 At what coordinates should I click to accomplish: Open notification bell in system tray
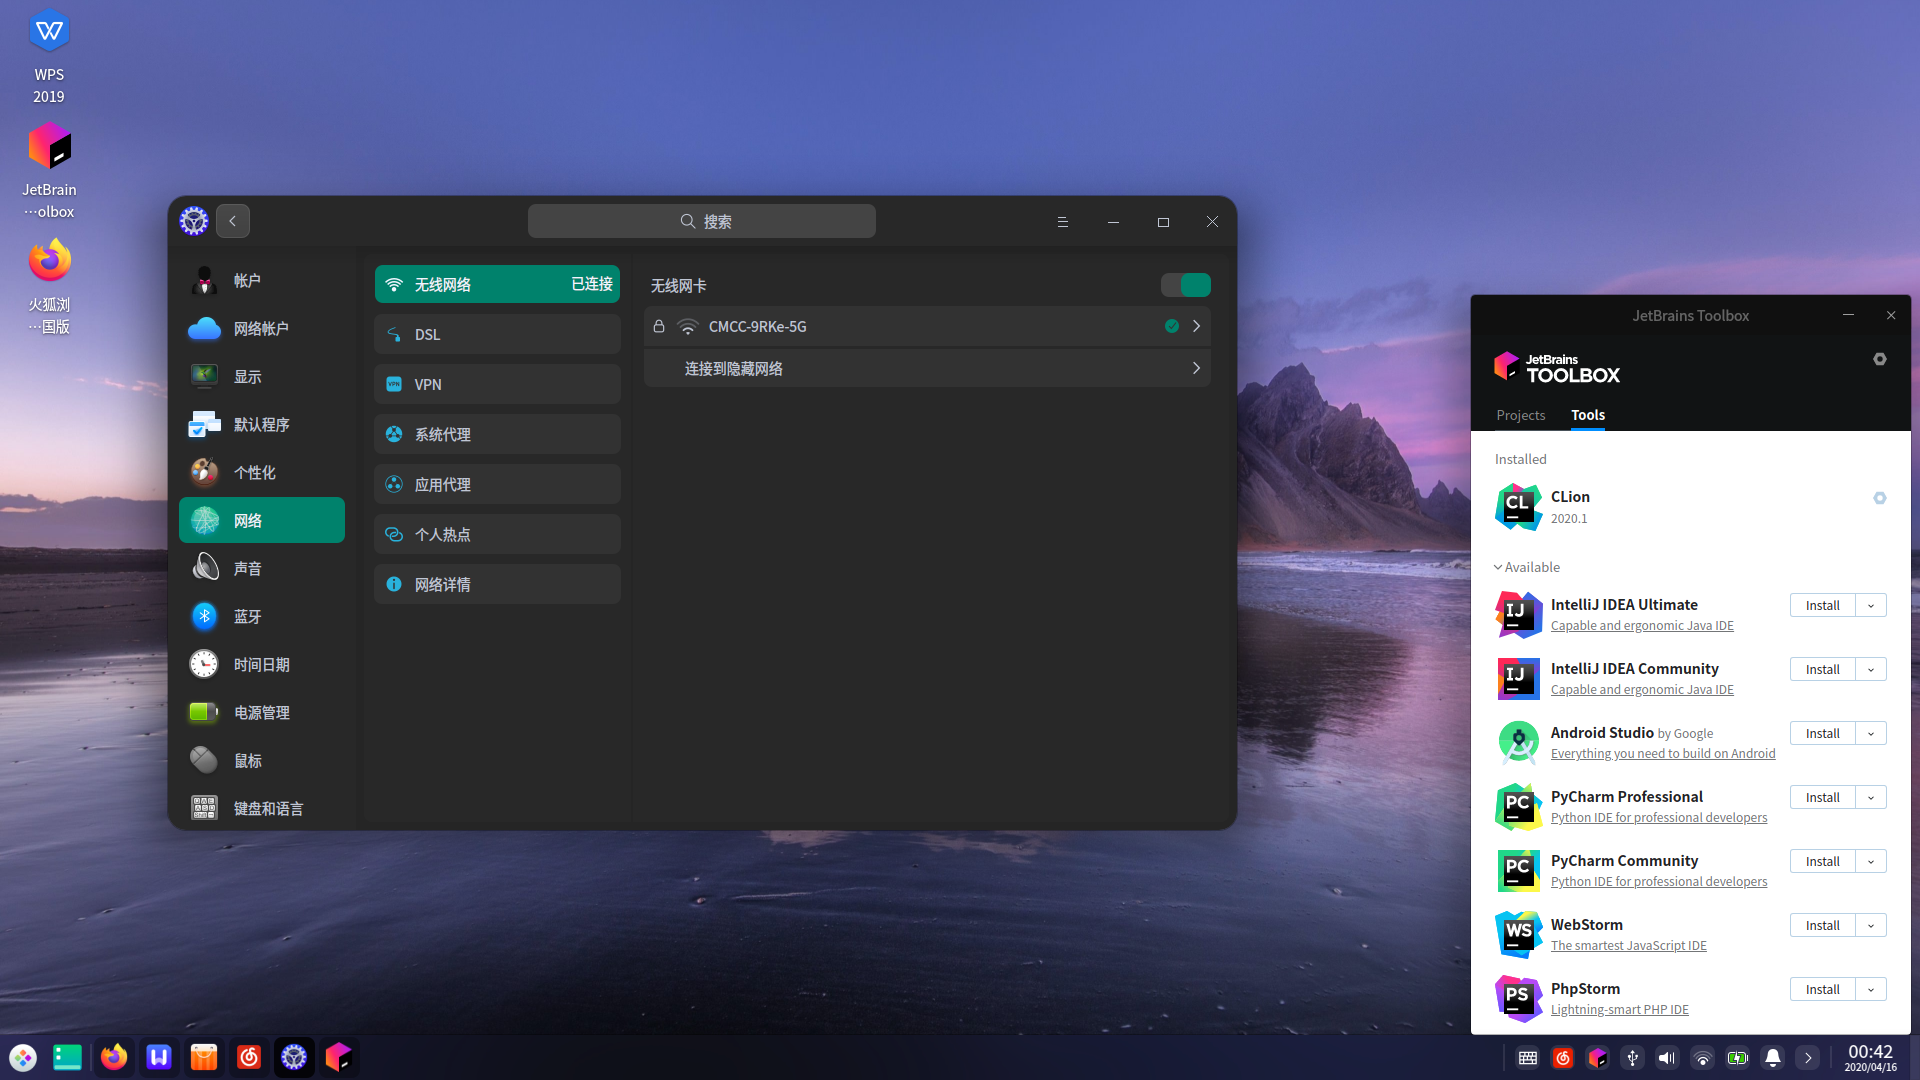pos(1773,1057)
